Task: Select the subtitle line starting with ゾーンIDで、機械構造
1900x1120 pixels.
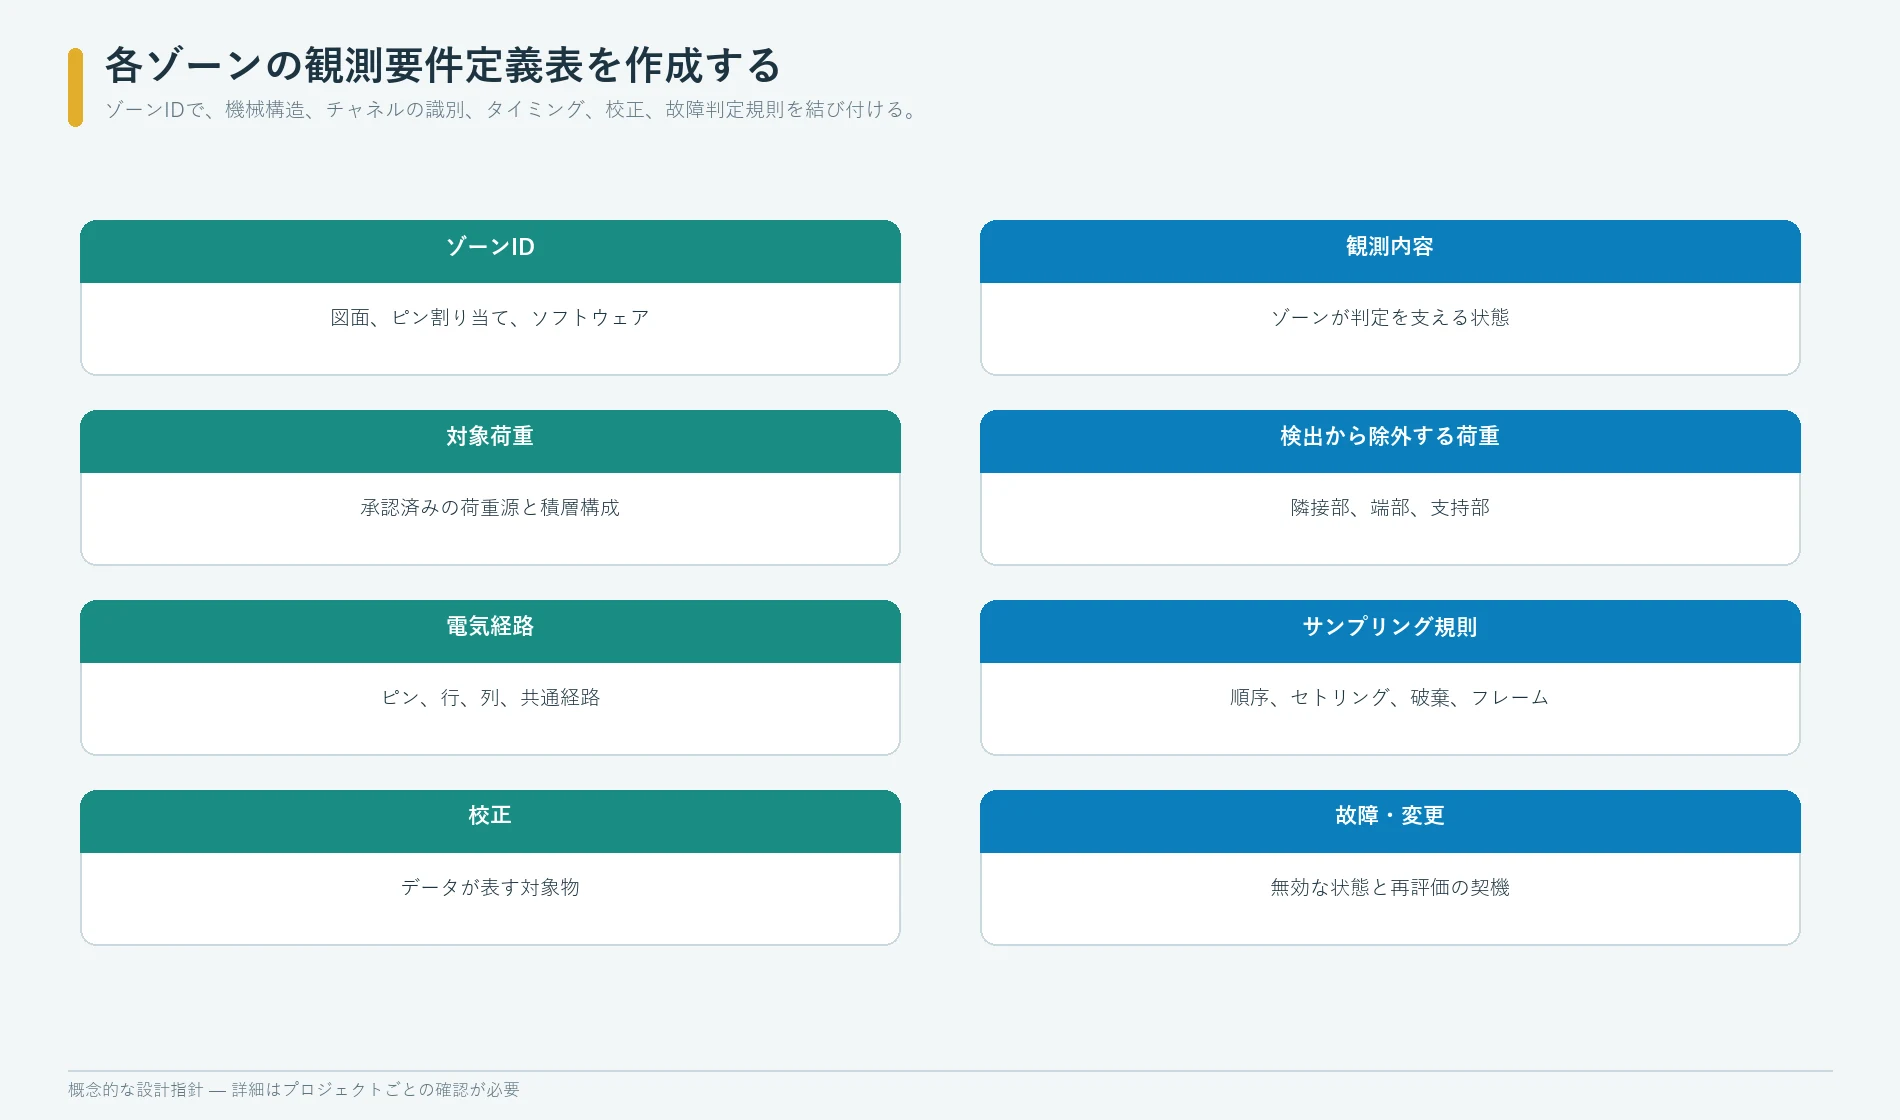Action: click(x=512, y=110)
